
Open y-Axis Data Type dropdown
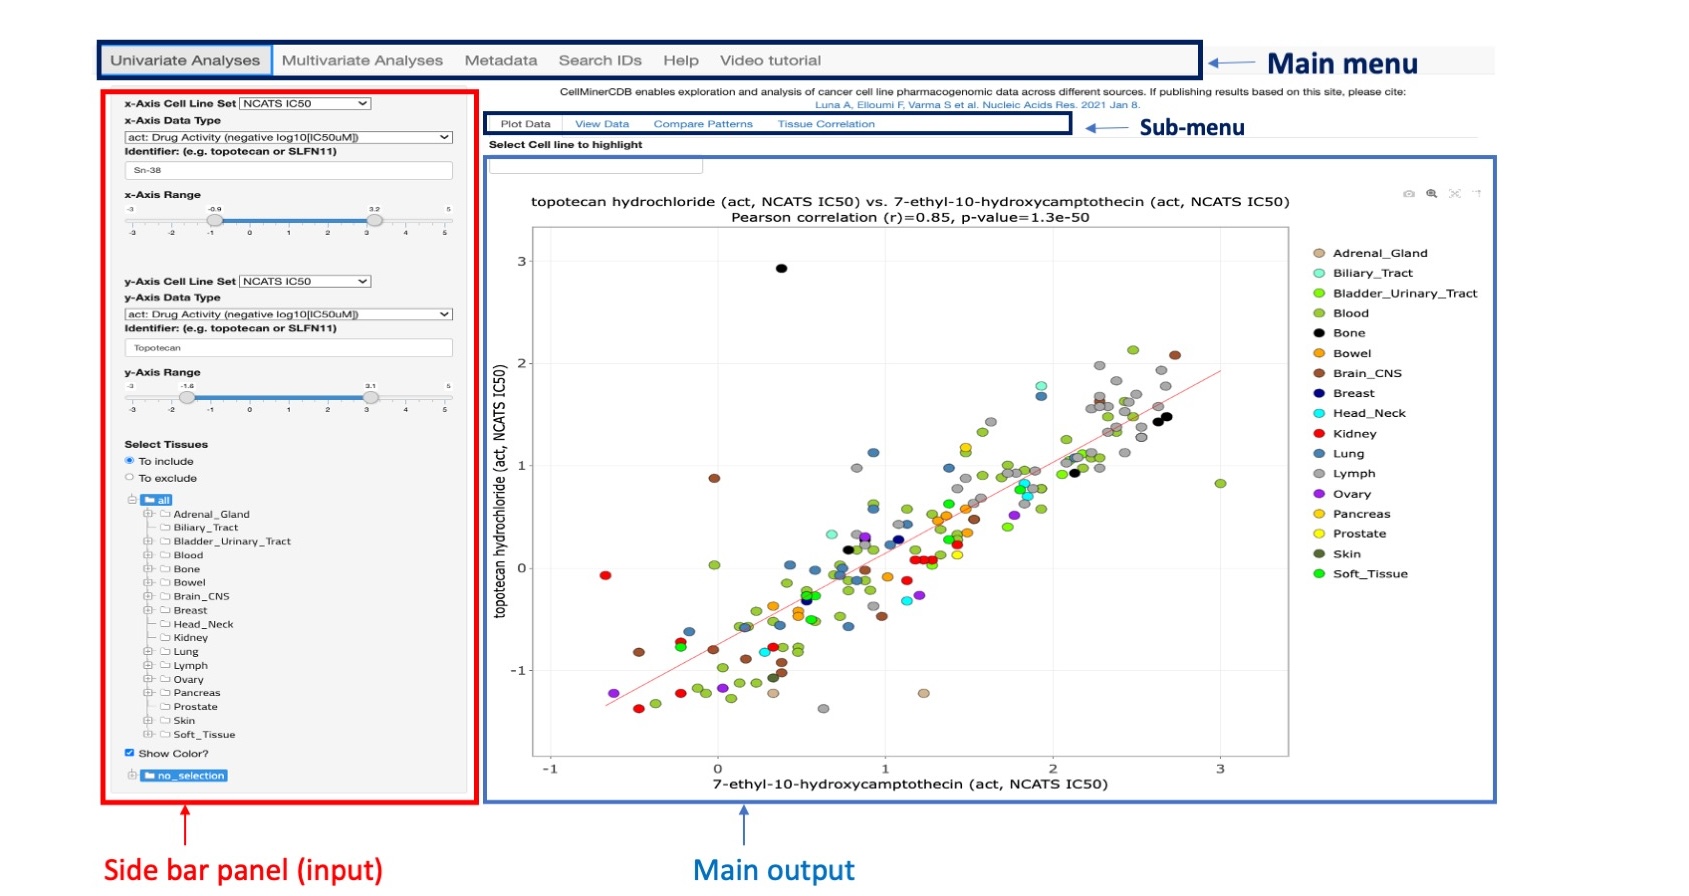[288, 314]
